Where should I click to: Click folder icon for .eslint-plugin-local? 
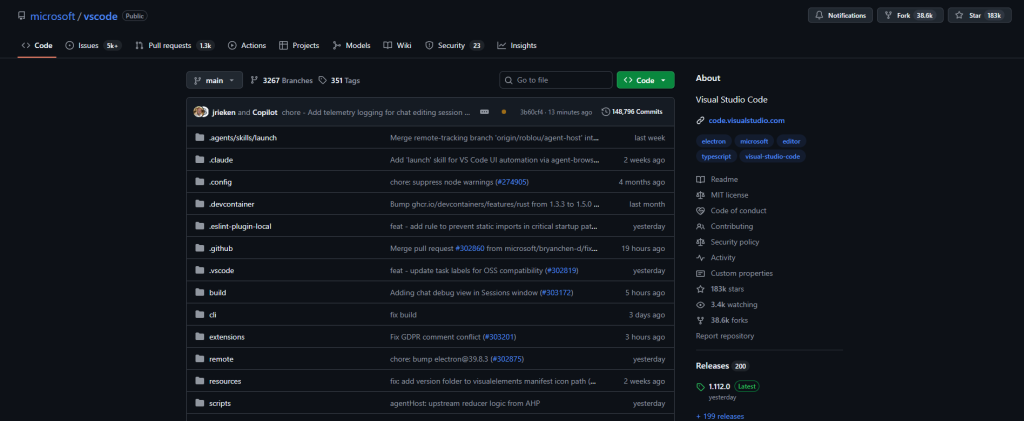point(200,226)
